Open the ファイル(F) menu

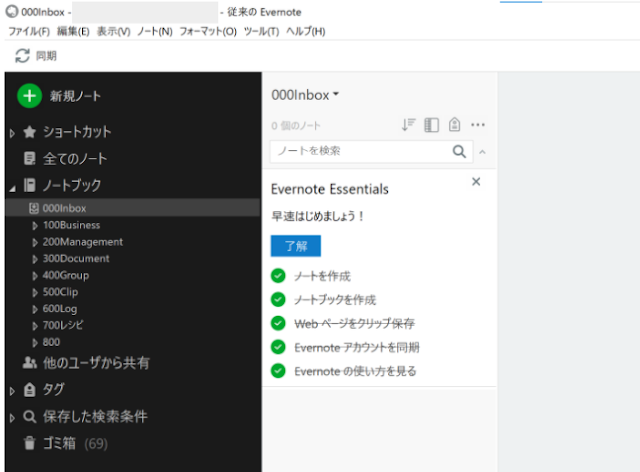pos(29,31)
